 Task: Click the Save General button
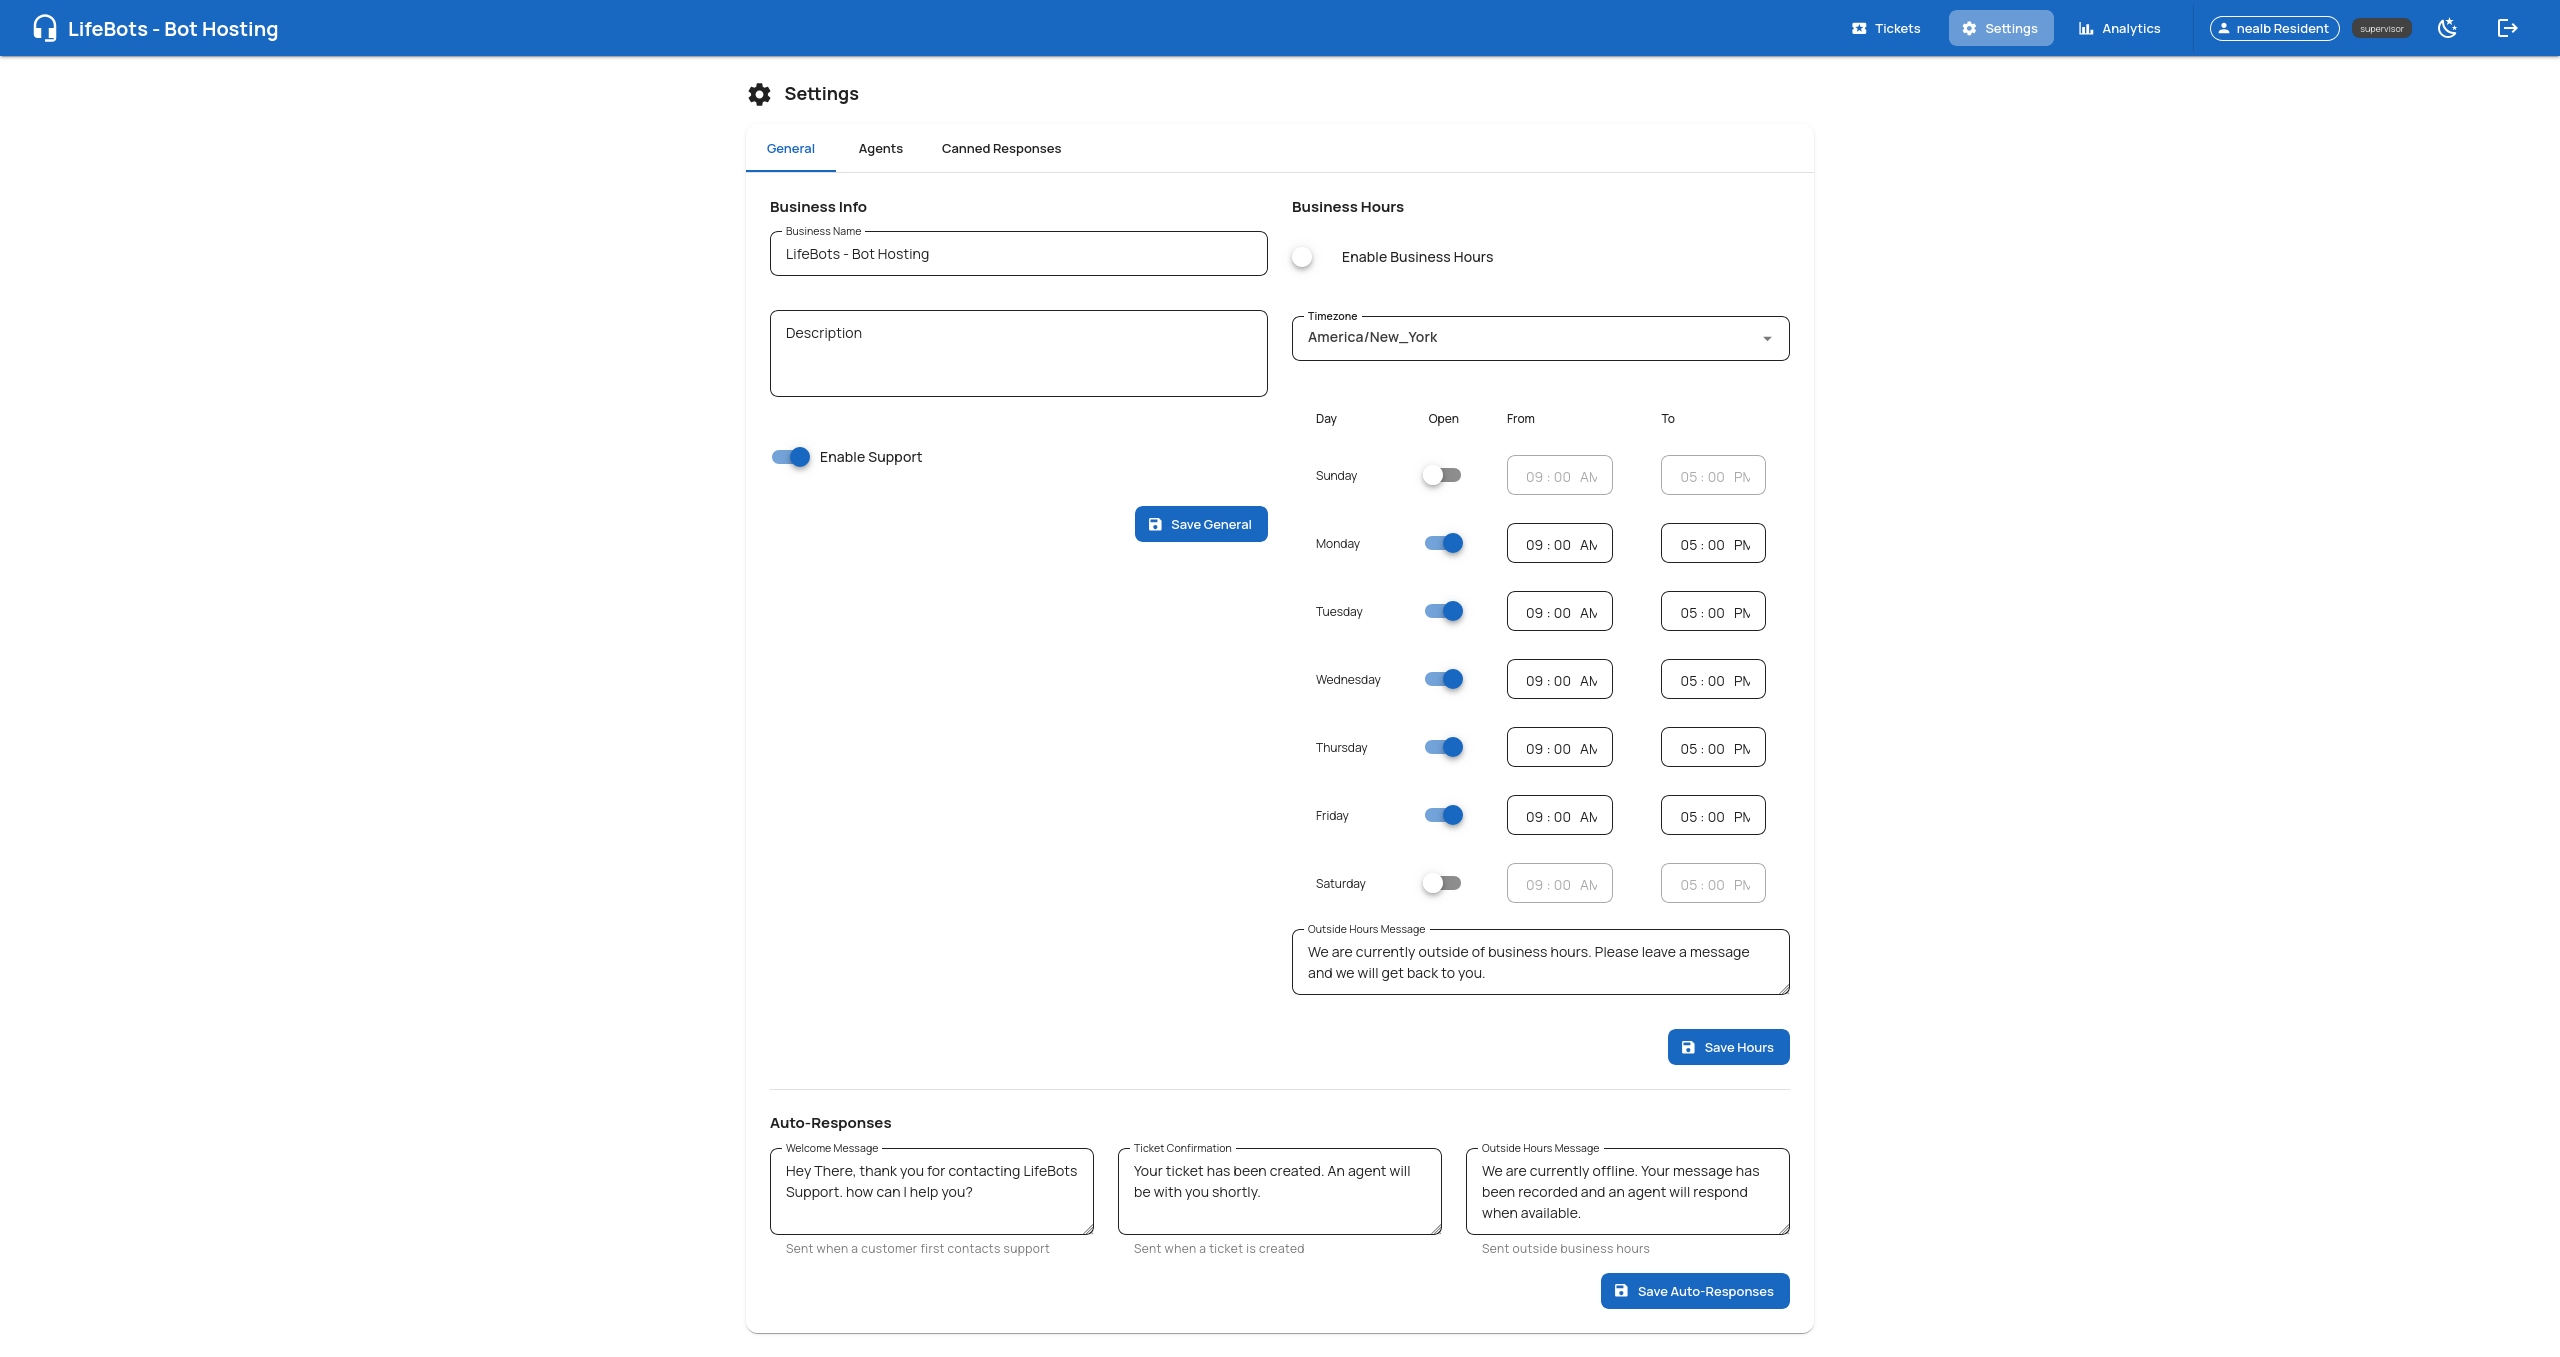pos(1201,523)
